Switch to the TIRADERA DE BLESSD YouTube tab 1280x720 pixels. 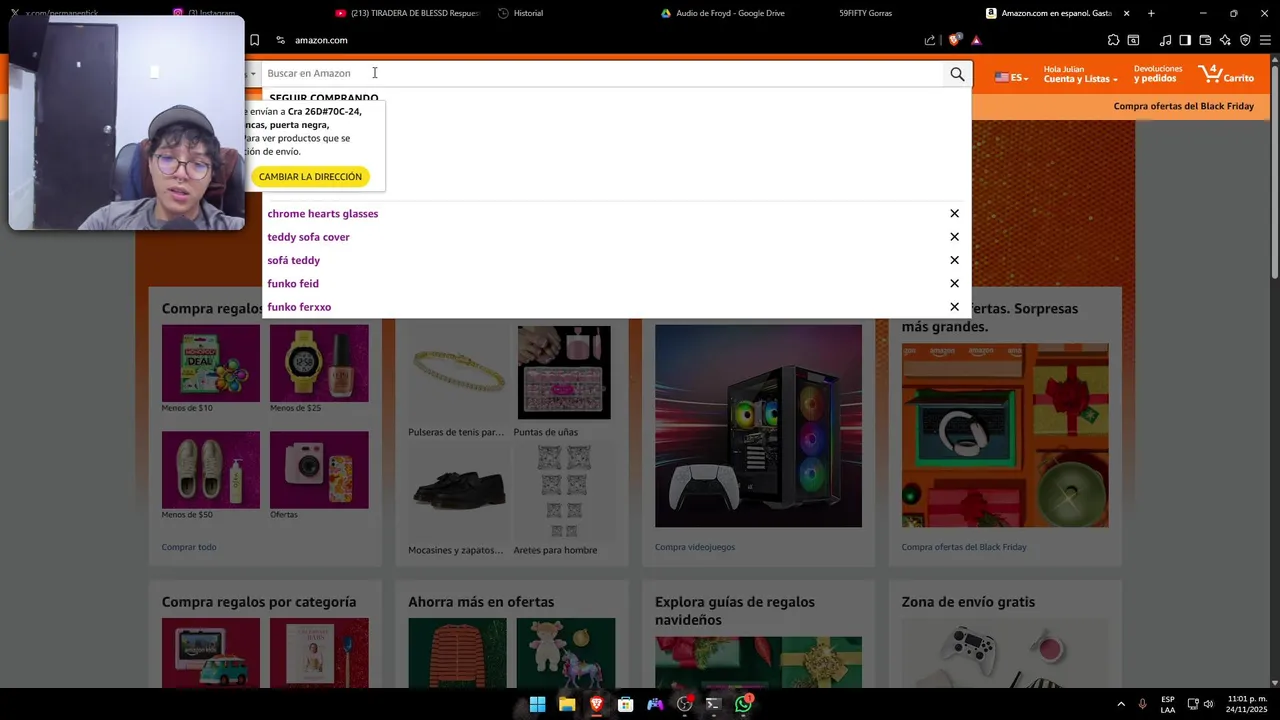coord(408,13)
